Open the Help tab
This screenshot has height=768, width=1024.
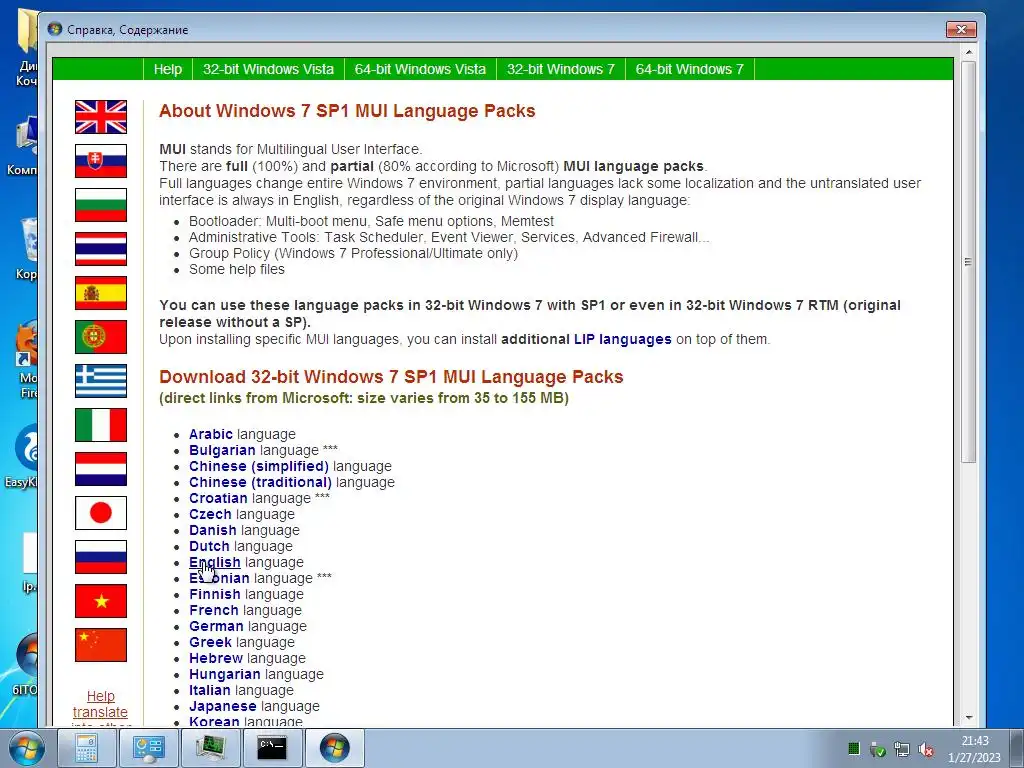(x=168, y=69)
